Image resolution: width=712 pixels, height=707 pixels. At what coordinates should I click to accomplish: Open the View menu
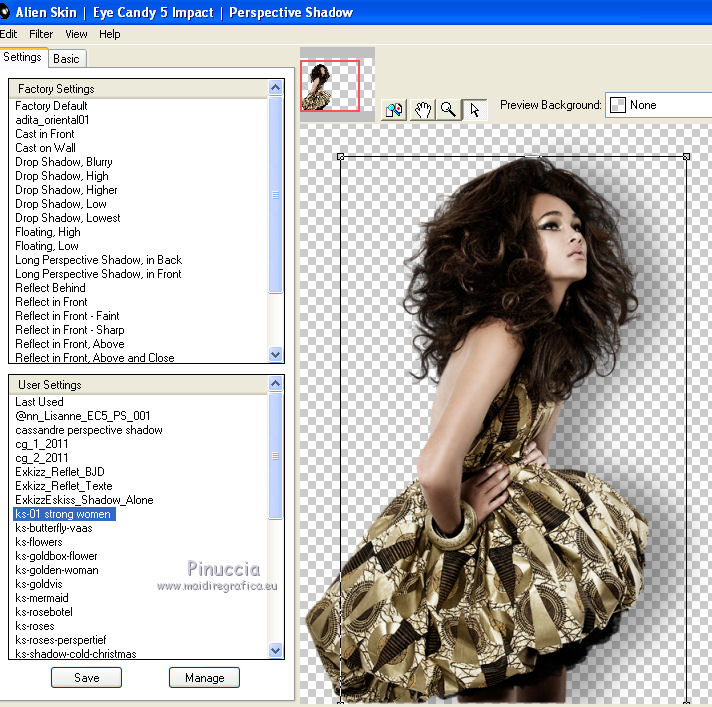pyautogui.click(x=76, y=34)
